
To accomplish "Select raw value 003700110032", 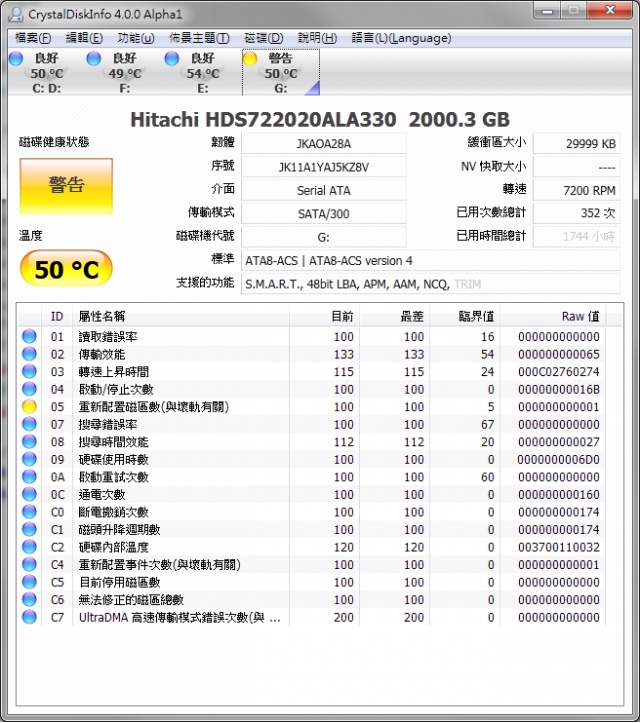I will tap(558, 547).
